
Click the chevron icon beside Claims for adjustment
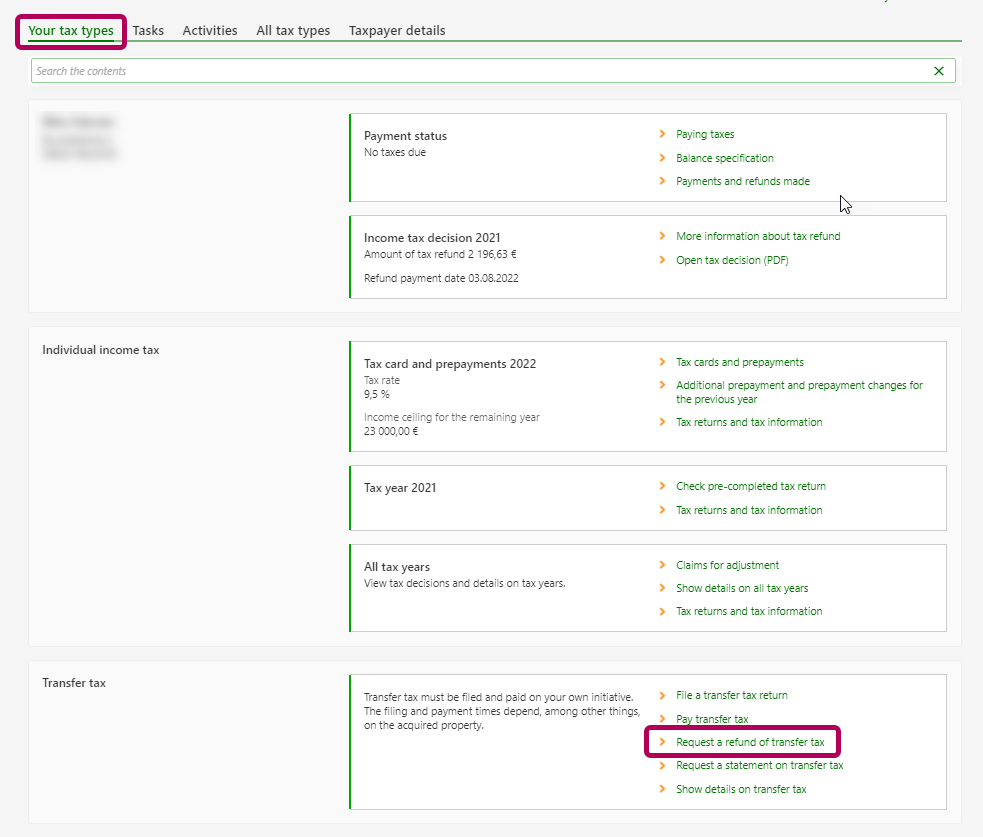click(x=662, y=565)
